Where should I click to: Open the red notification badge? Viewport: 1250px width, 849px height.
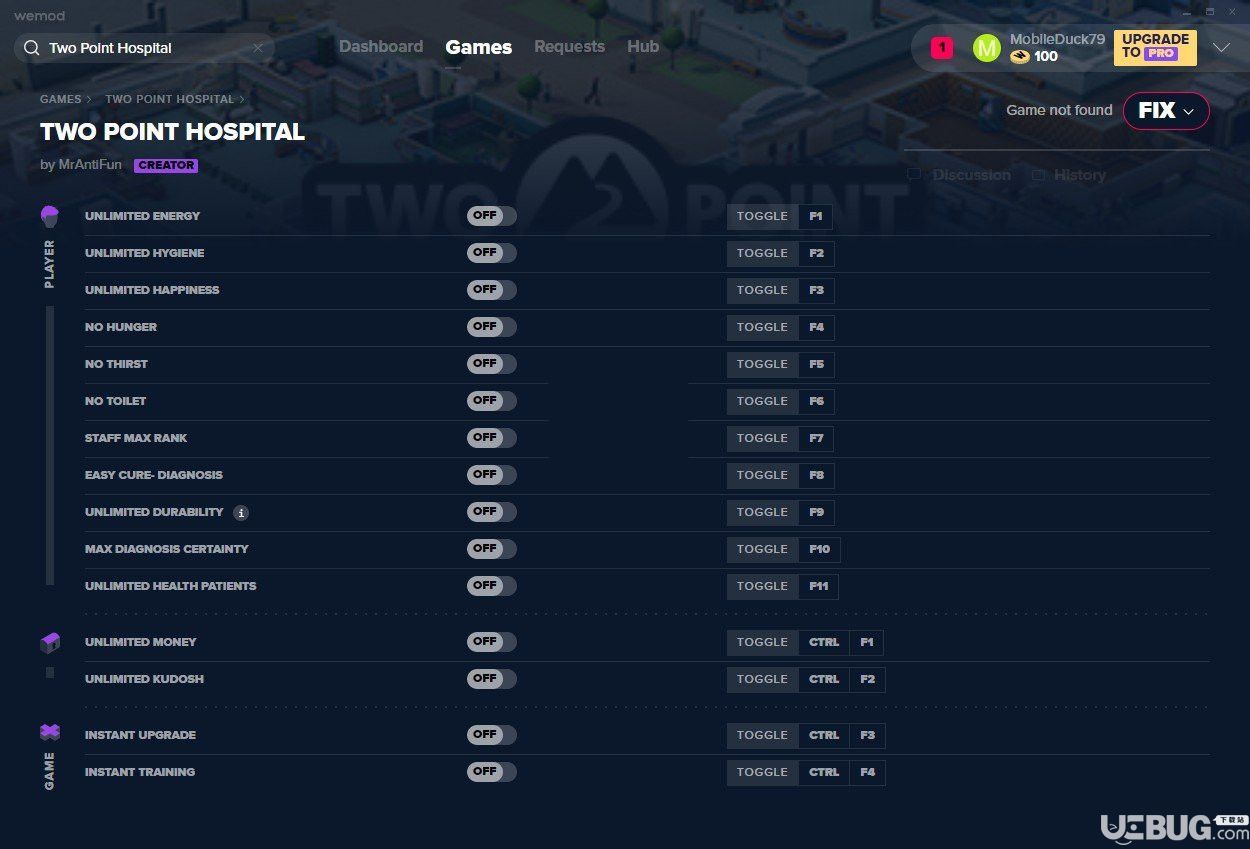[942, 47]
